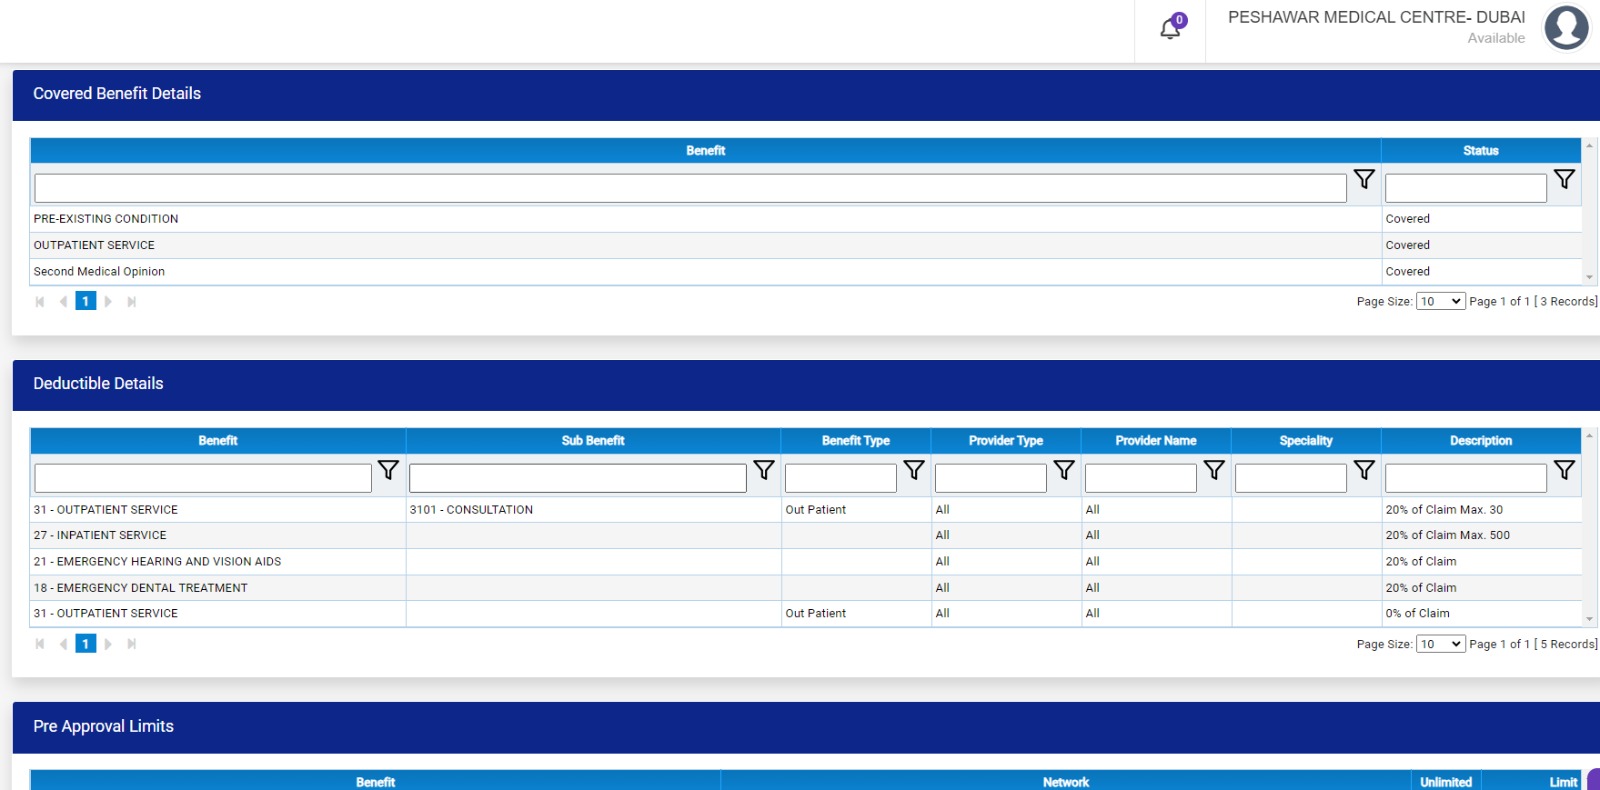Click filter icon for Benefit Type column
Image resolution: width=1600 pixels, height=790 pixels.
914,470
